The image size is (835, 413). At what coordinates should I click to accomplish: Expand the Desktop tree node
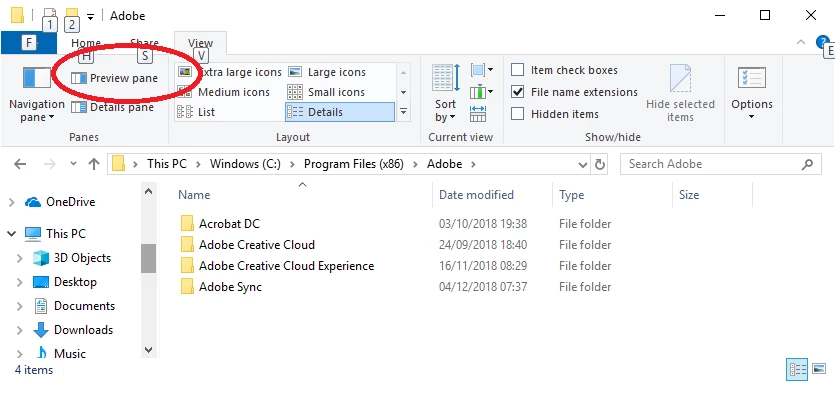(20, 282)
